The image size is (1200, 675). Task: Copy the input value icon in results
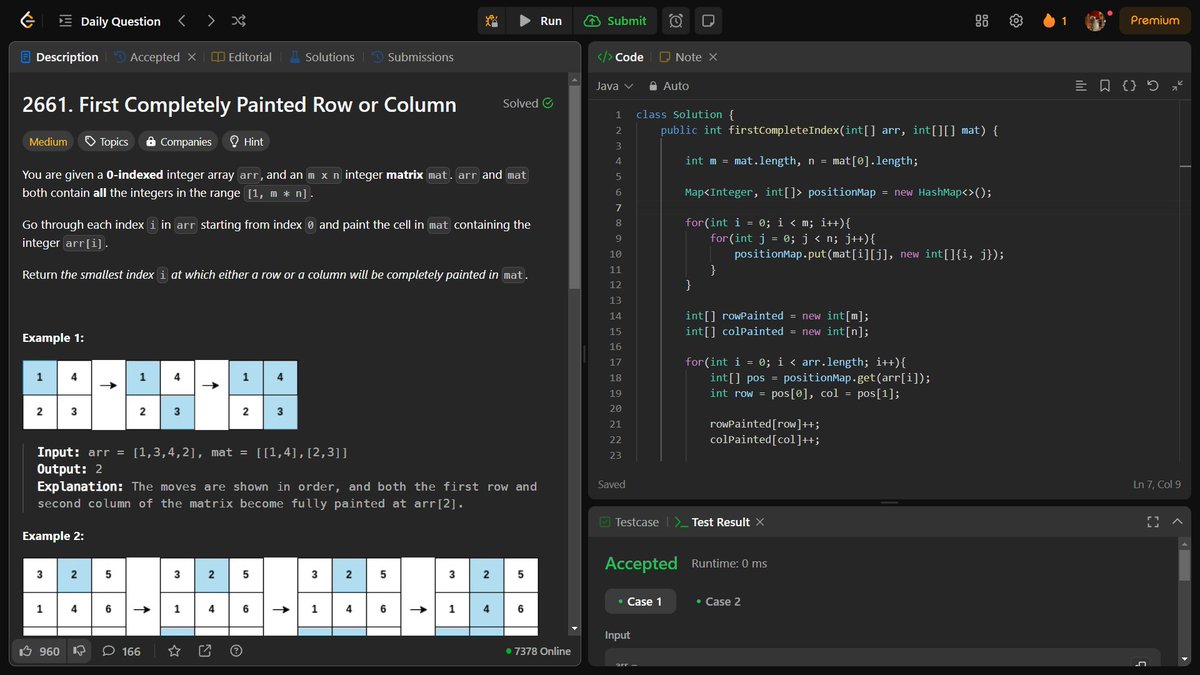pyautogui.click(x=1140, y=664)
